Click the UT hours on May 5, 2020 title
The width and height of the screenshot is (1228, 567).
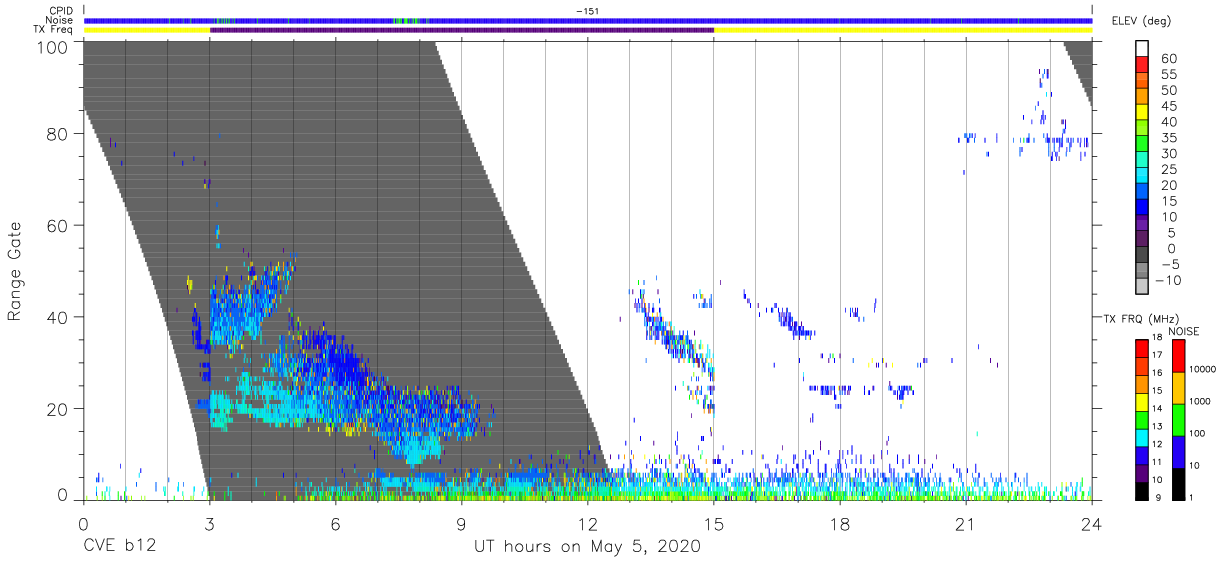click(587, 547)
